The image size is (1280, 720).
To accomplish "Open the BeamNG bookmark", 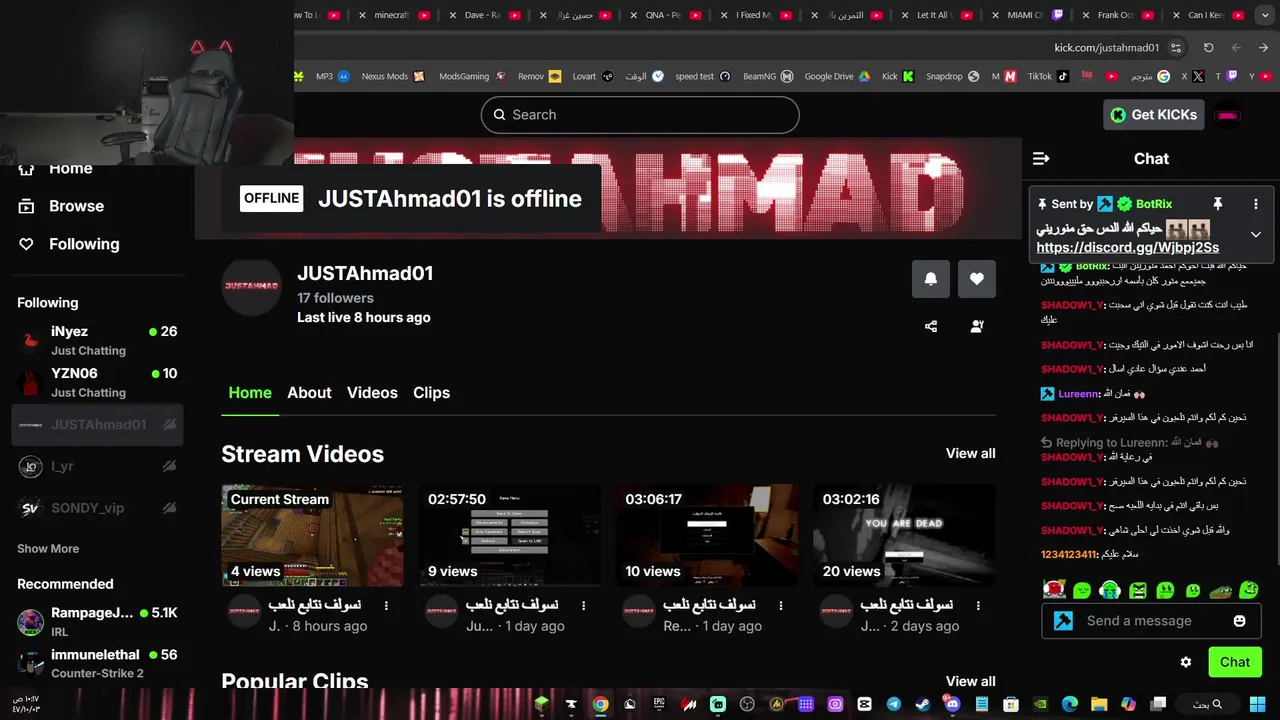I will 768,76.
